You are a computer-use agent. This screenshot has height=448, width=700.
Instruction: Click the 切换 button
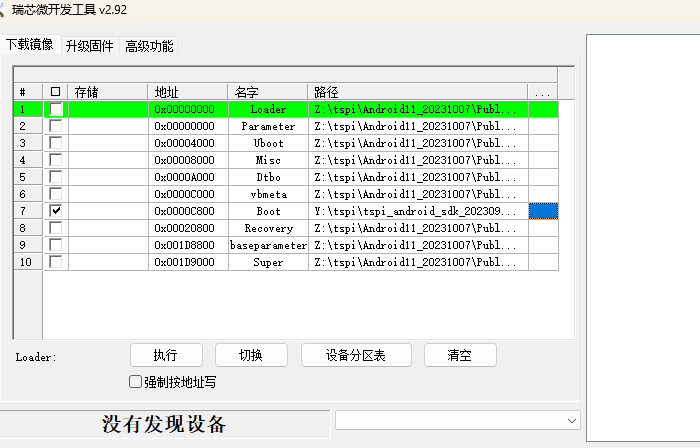pos(251,355)
